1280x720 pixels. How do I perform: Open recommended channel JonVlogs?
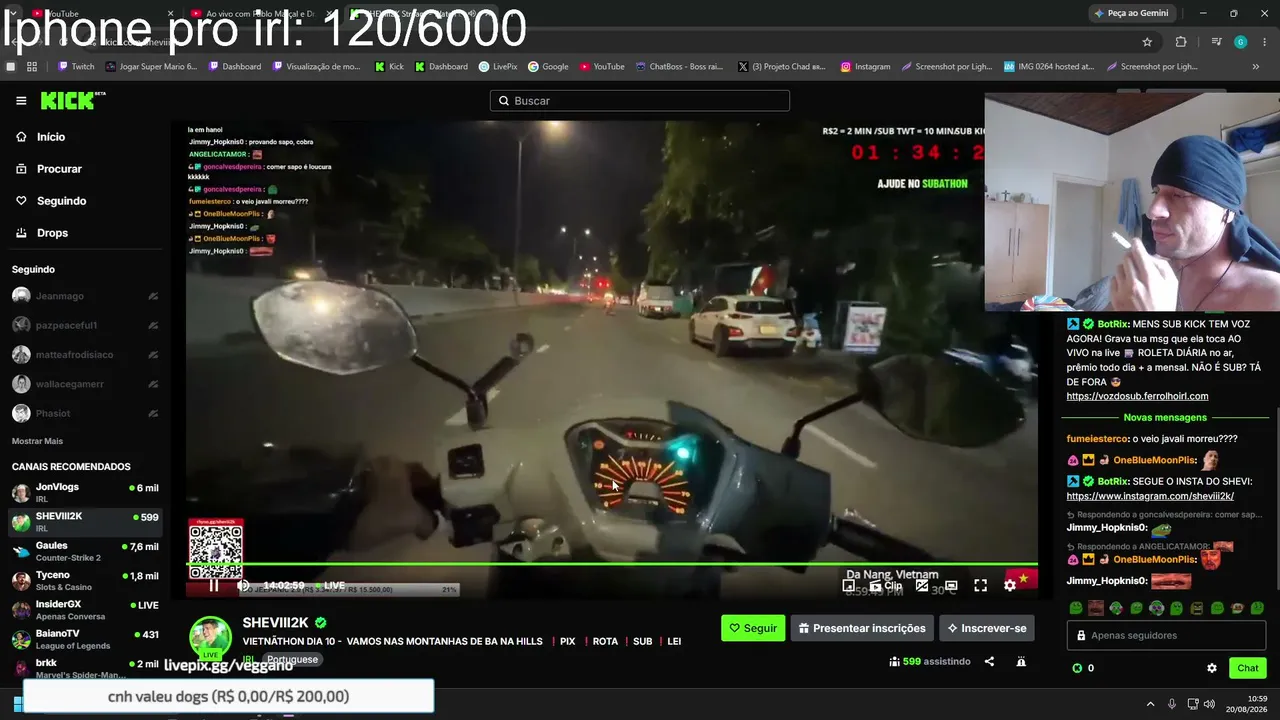pos(85,492)
